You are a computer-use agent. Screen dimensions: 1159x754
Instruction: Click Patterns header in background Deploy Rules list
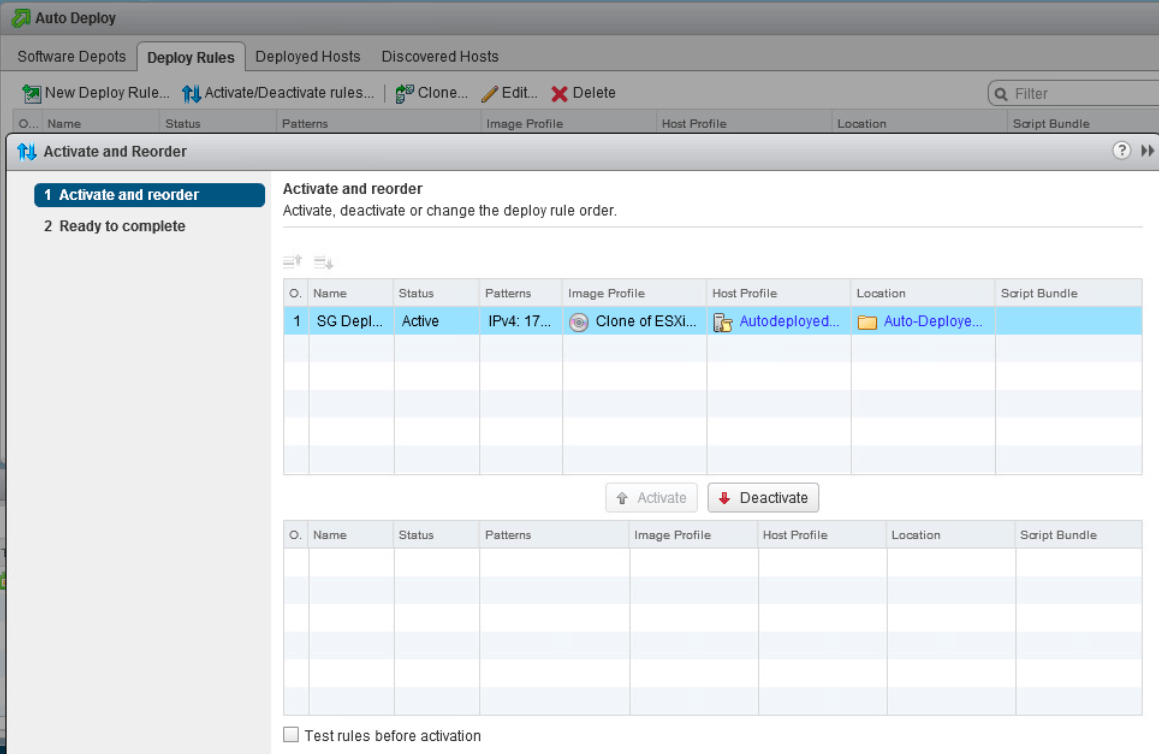click(x=378, y=123)
